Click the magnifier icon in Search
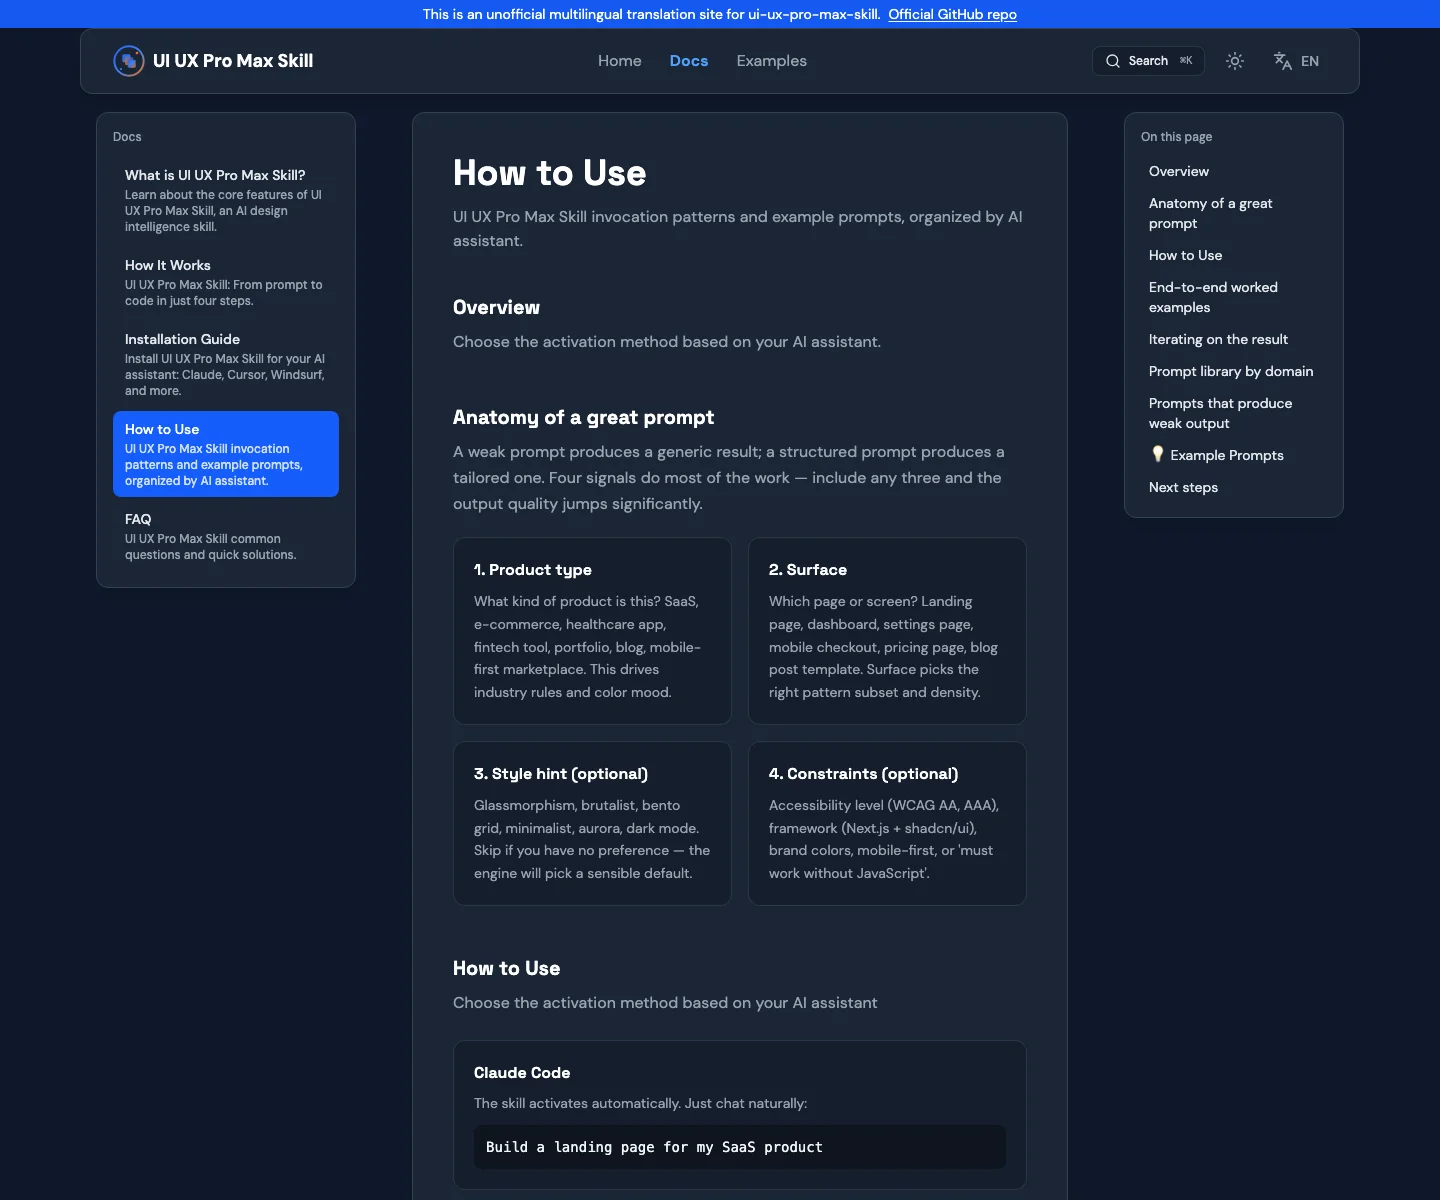1440x1200 pixels. 1113,61
